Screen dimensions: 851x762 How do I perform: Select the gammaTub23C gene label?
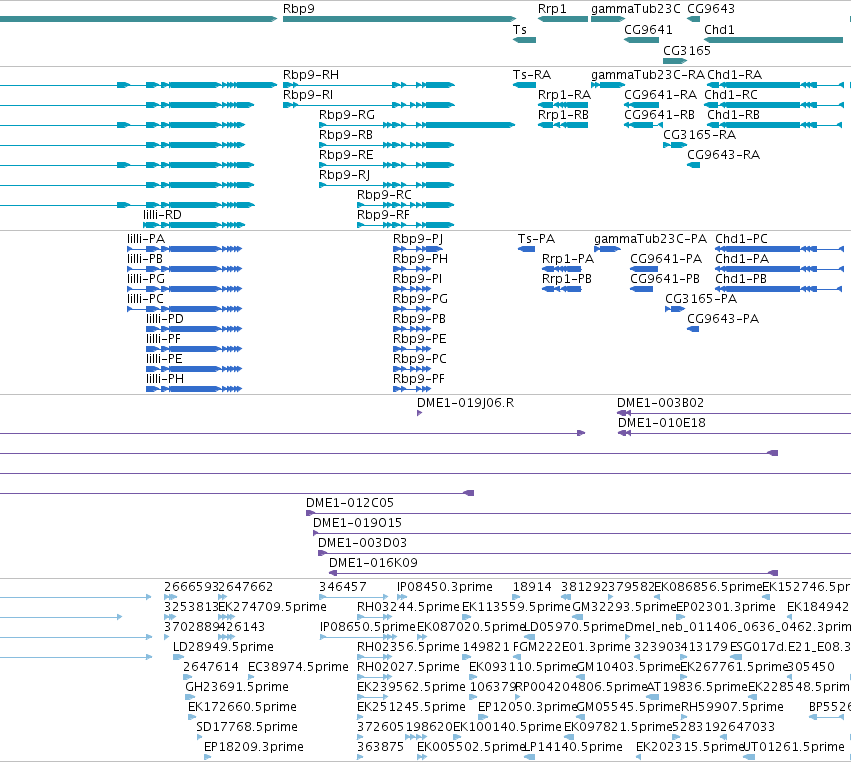(x=635, y=9)
